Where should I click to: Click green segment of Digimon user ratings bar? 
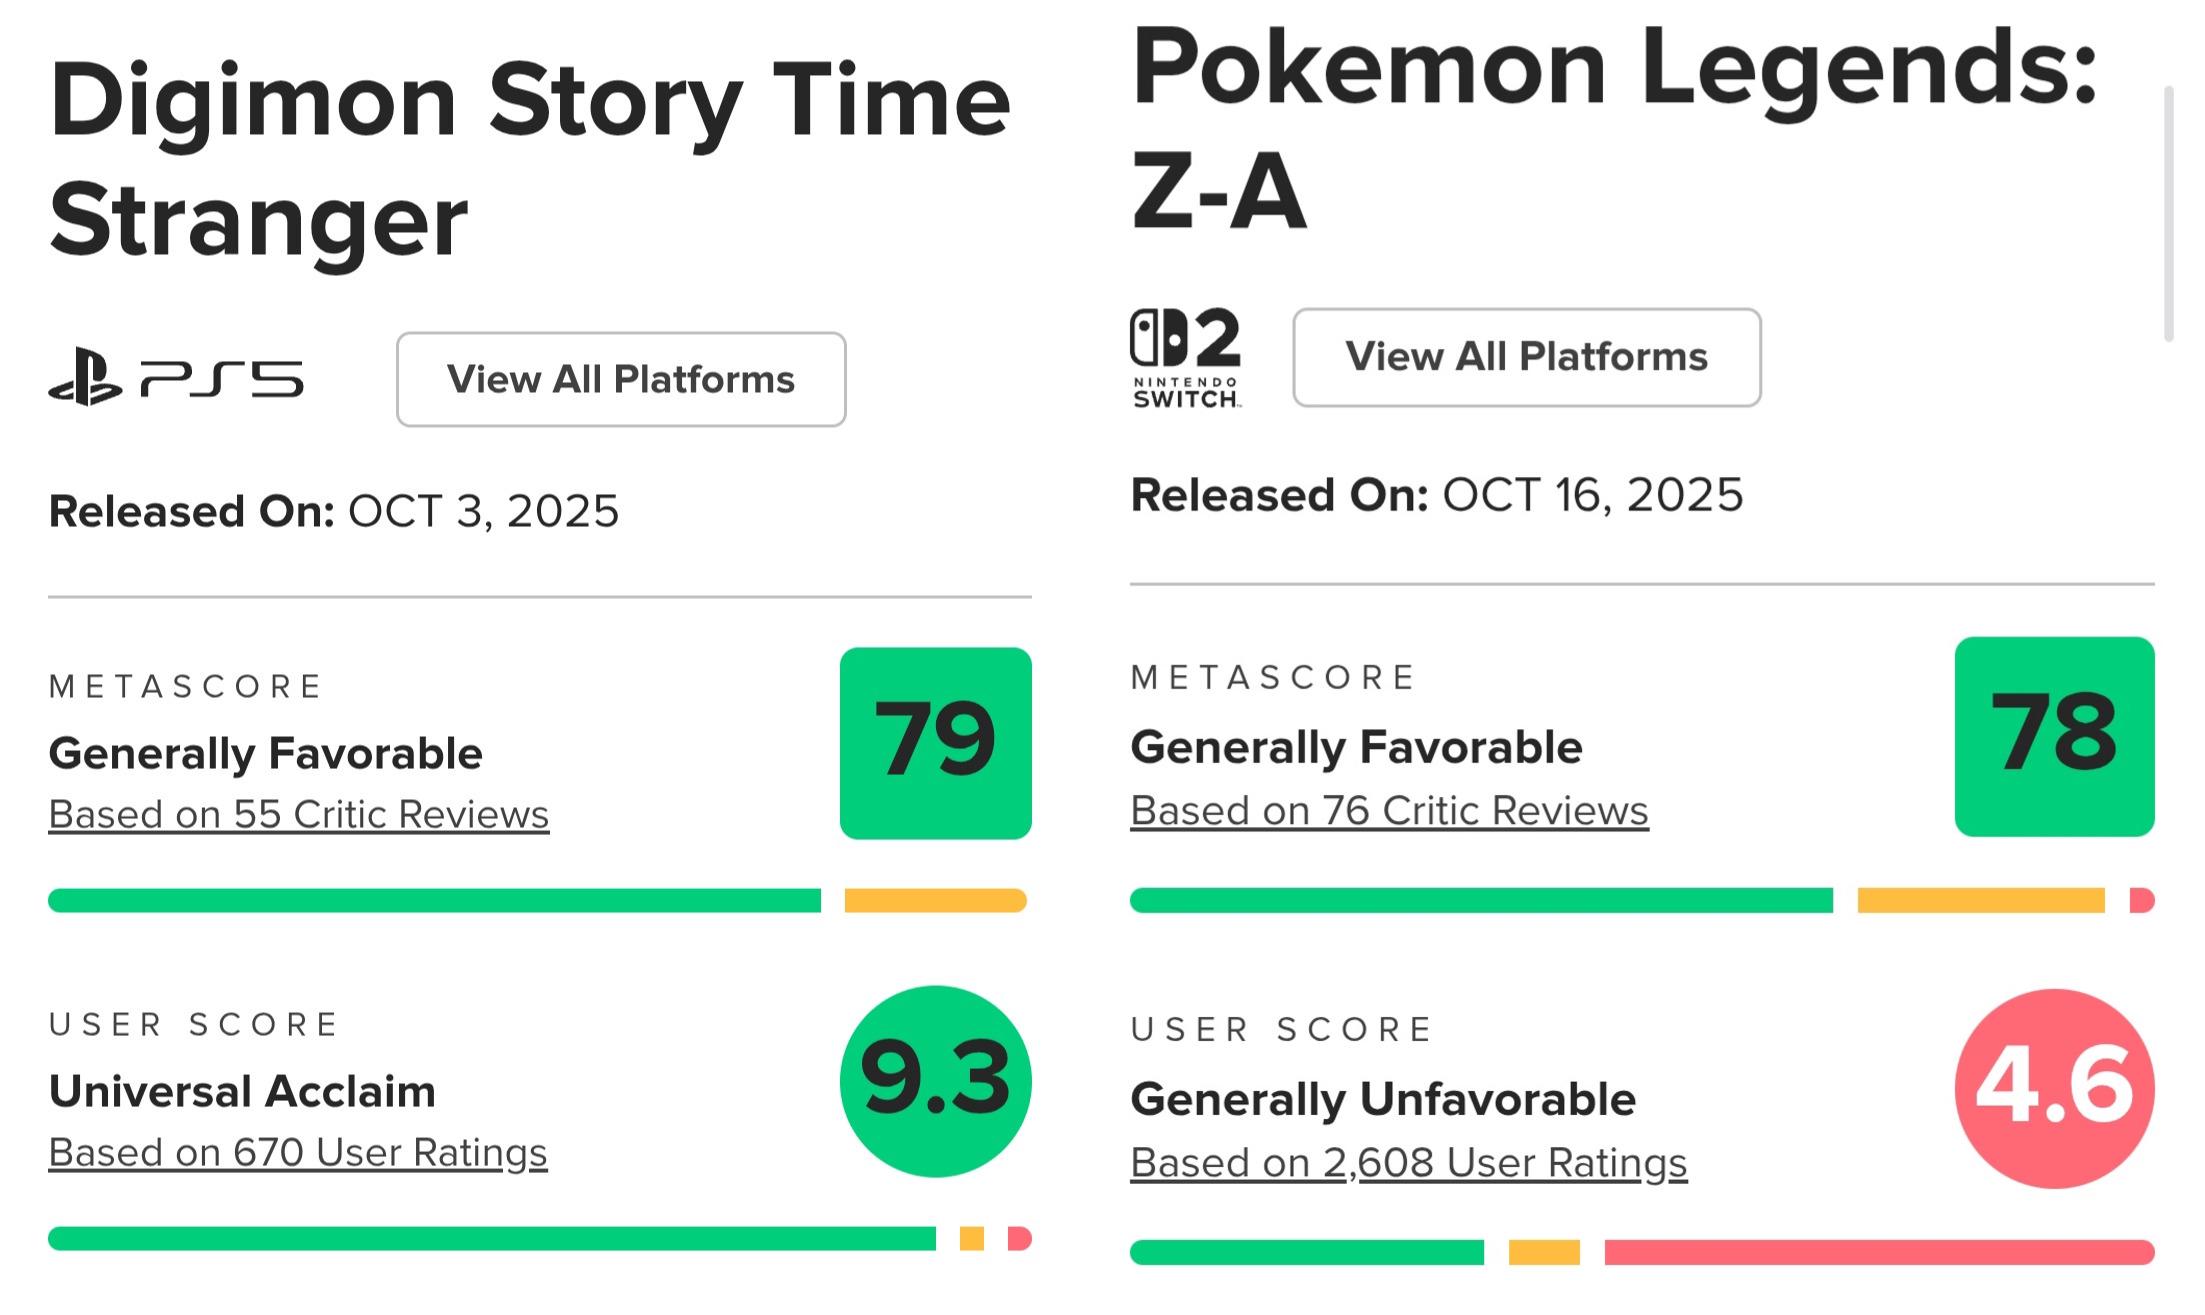[491, 1238]
